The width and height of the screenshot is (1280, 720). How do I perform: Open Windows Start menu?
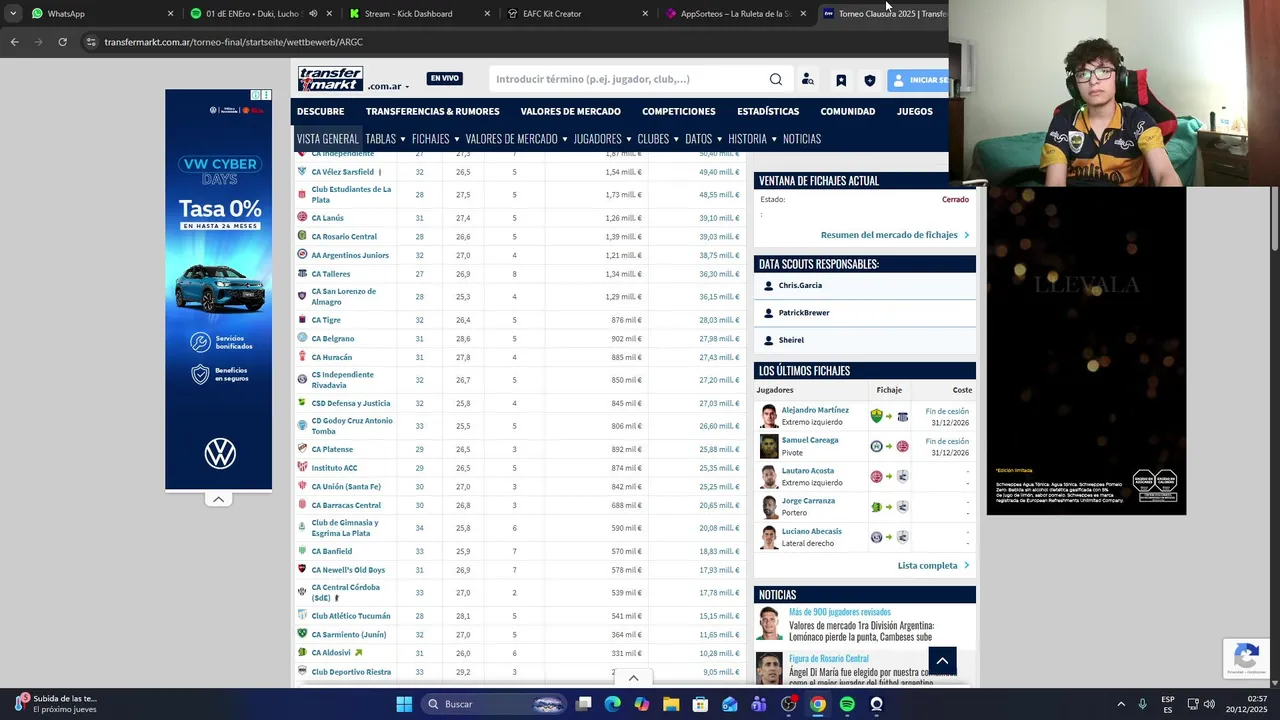[x=404, y=704]
